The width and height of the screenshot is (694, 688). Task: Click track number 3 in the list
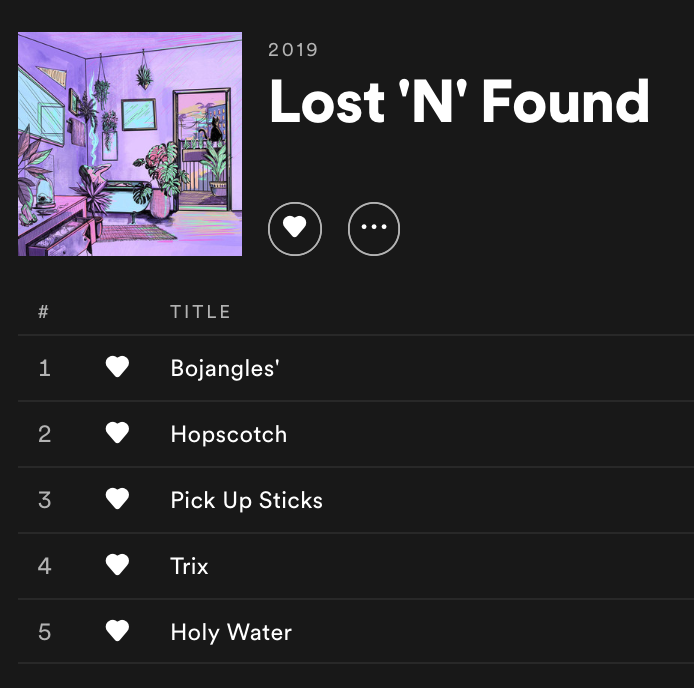pos(44,500)
